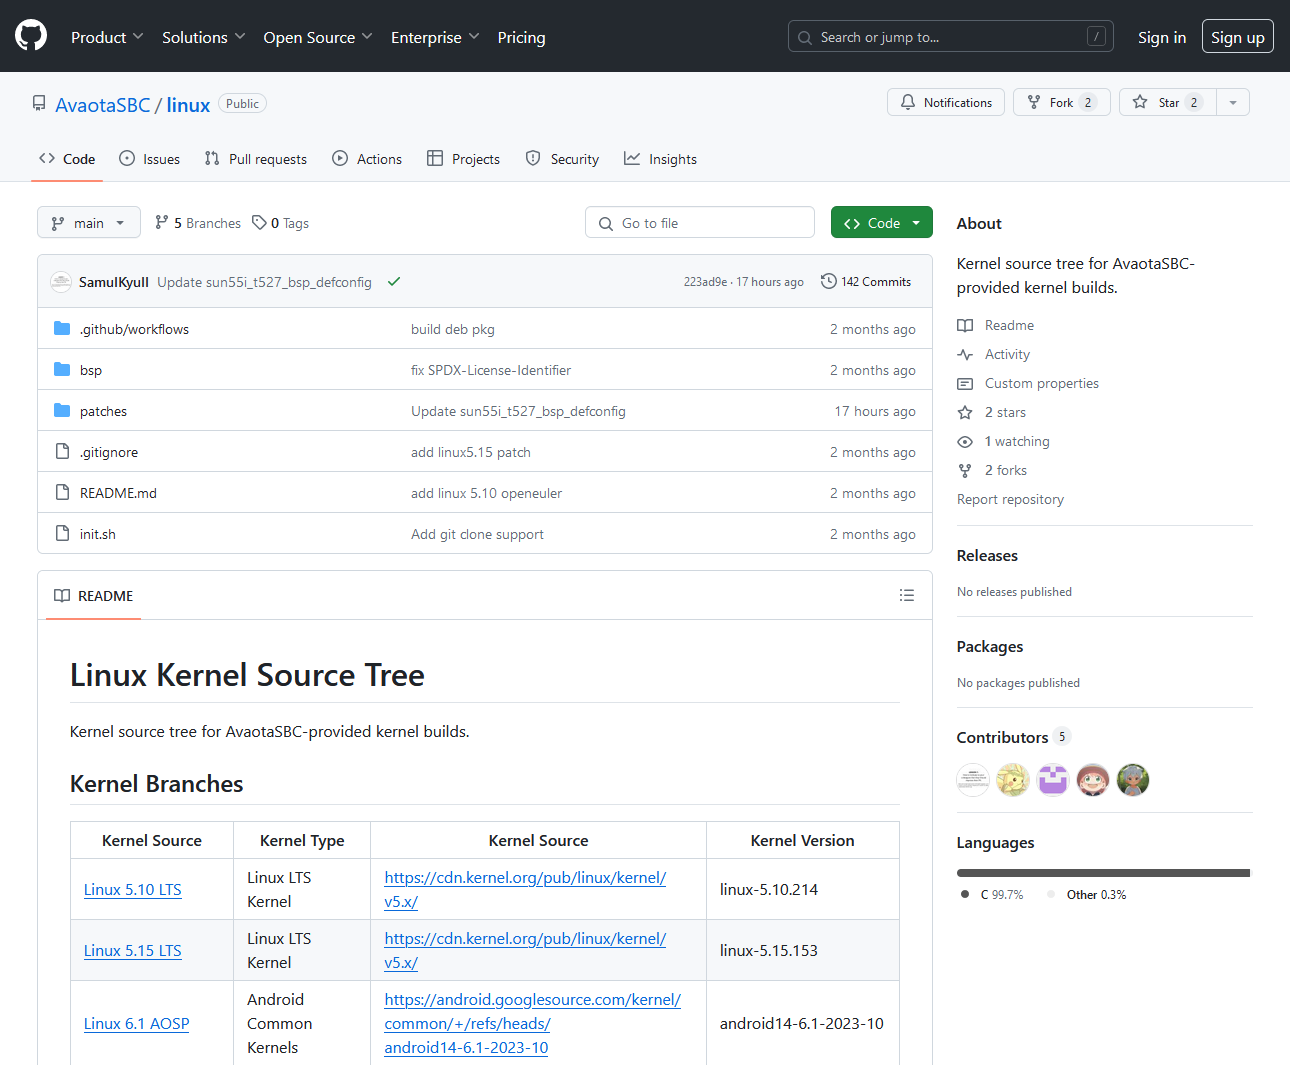Click the commit status green checkmark

[x=394, y=282]
